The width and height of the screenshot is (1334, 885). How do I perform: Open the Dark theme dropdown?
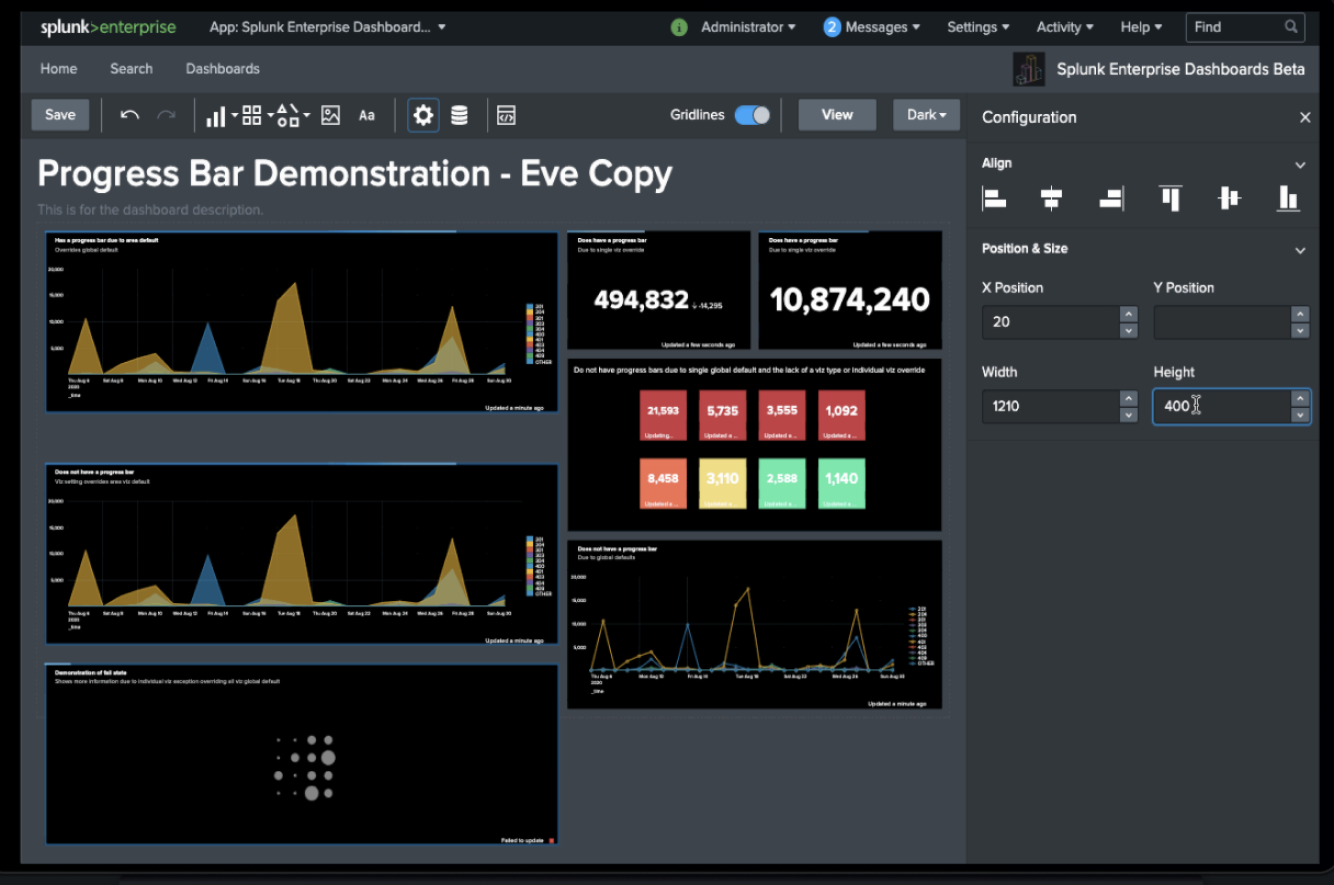pos(926,115)
